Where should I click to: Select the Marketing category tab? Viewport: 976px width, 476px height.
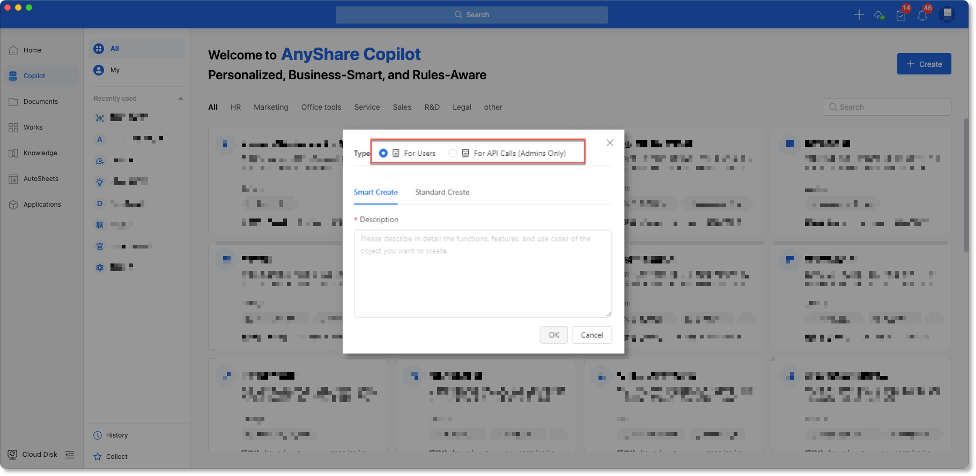270,107
